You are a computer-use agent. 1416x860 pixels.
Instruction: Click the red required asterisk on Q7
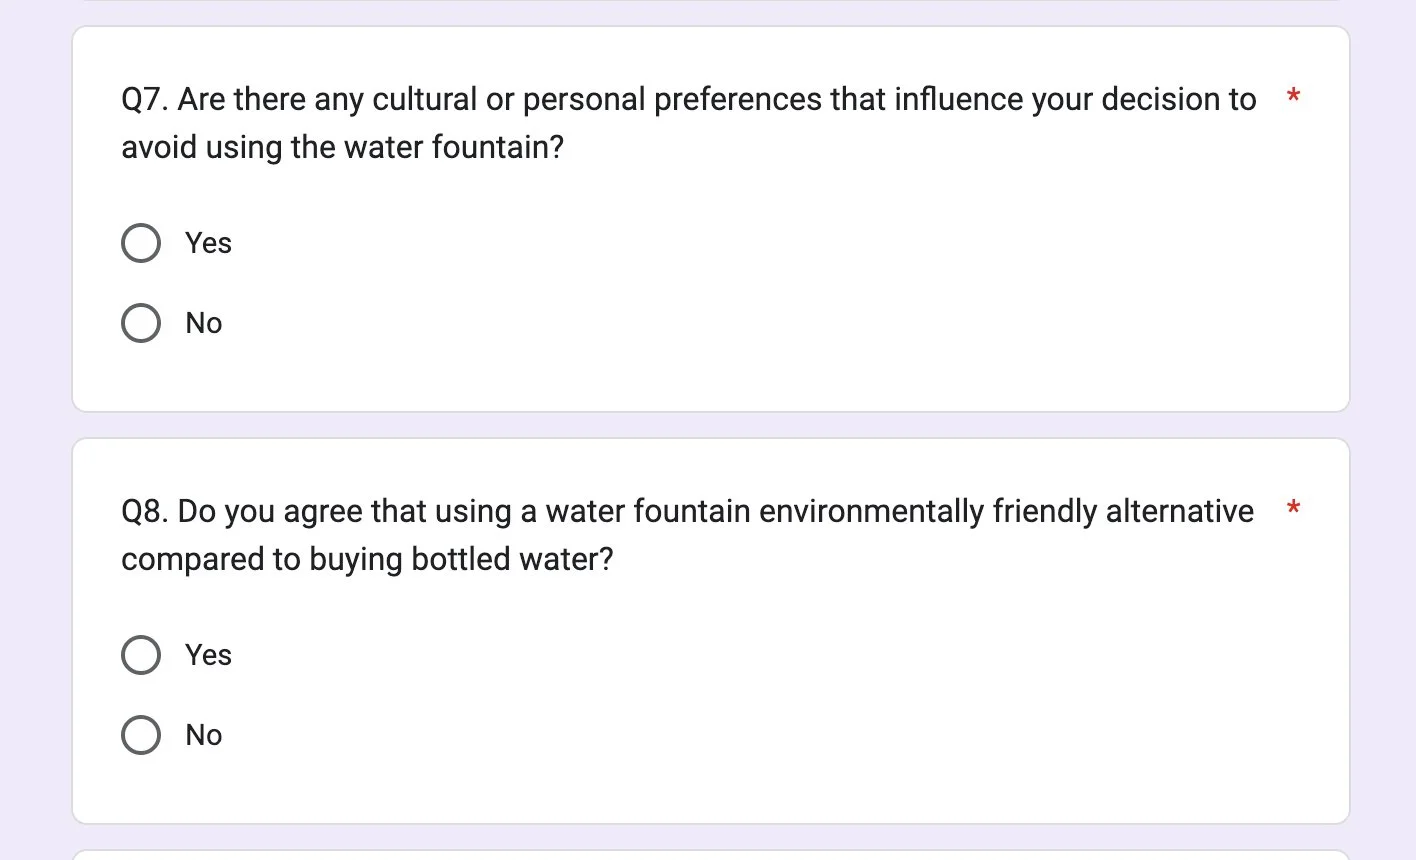click(x=1293, y=97)
